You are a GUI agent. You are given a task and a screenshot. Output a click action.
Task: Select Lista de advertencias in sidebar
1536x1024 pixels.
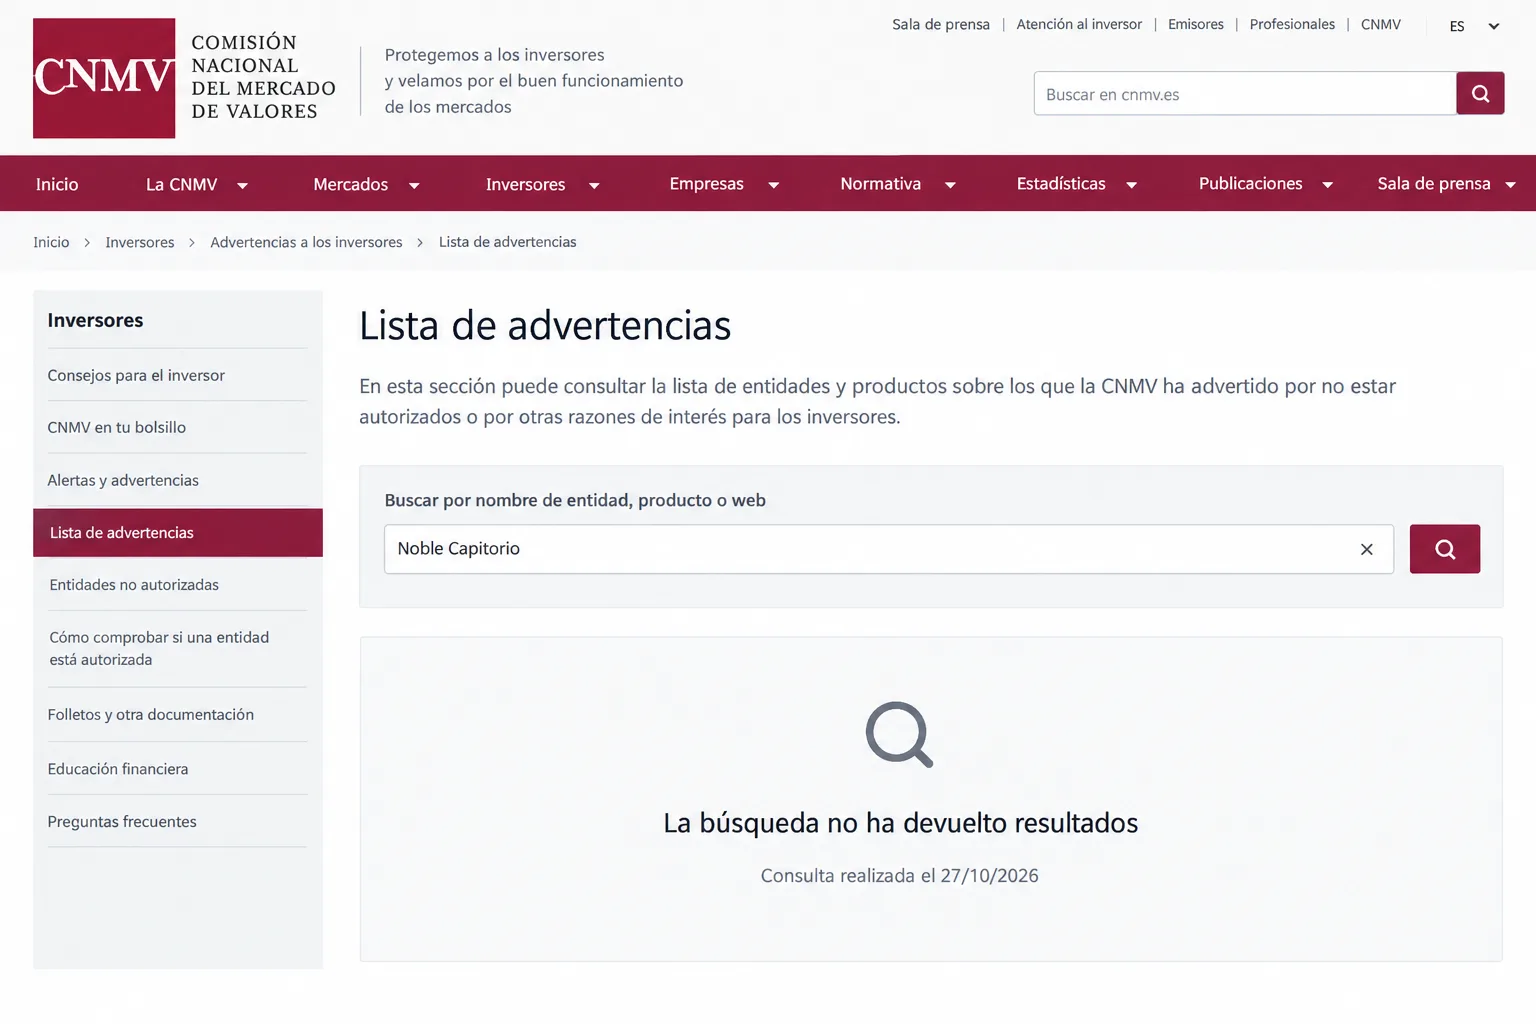point(178,533)
